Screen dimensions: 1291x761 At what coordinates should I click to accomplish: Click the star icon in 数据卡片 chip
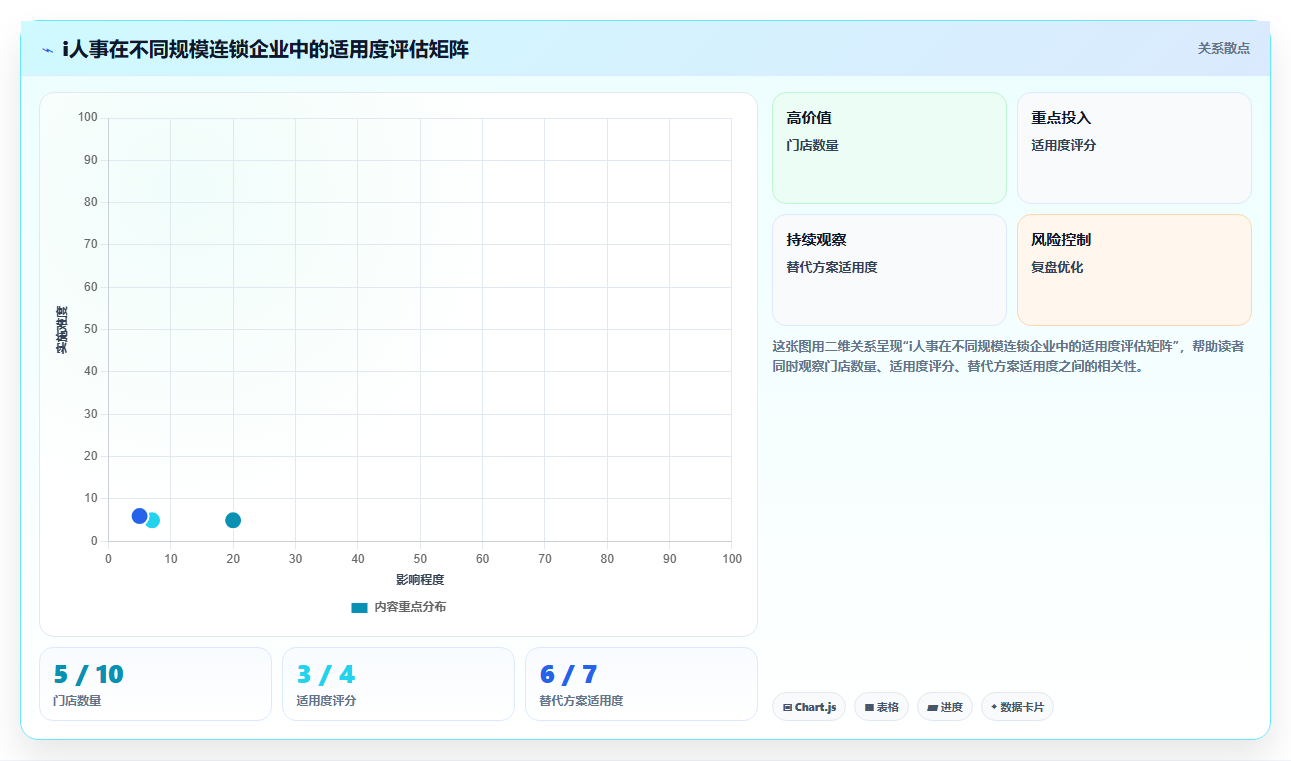994,707
